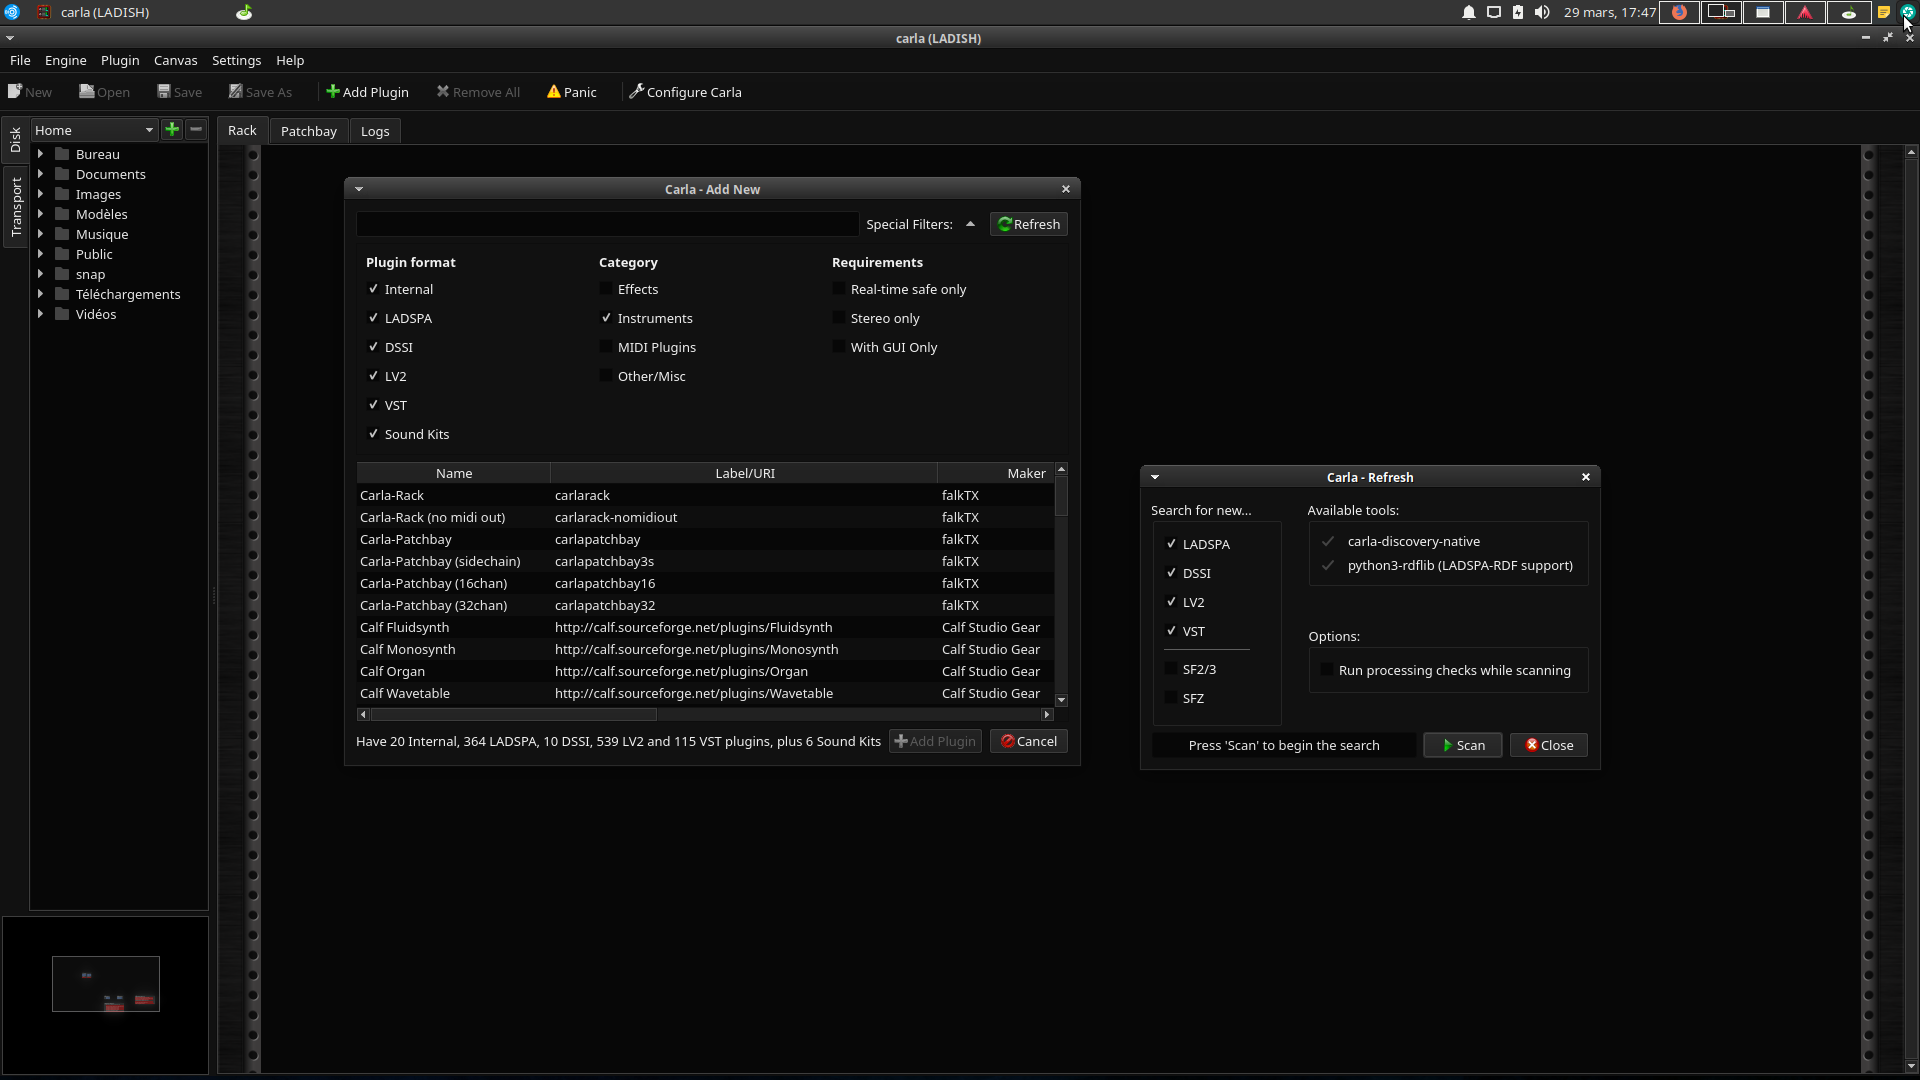Toggle Stereo only requirement

(839, 318)
